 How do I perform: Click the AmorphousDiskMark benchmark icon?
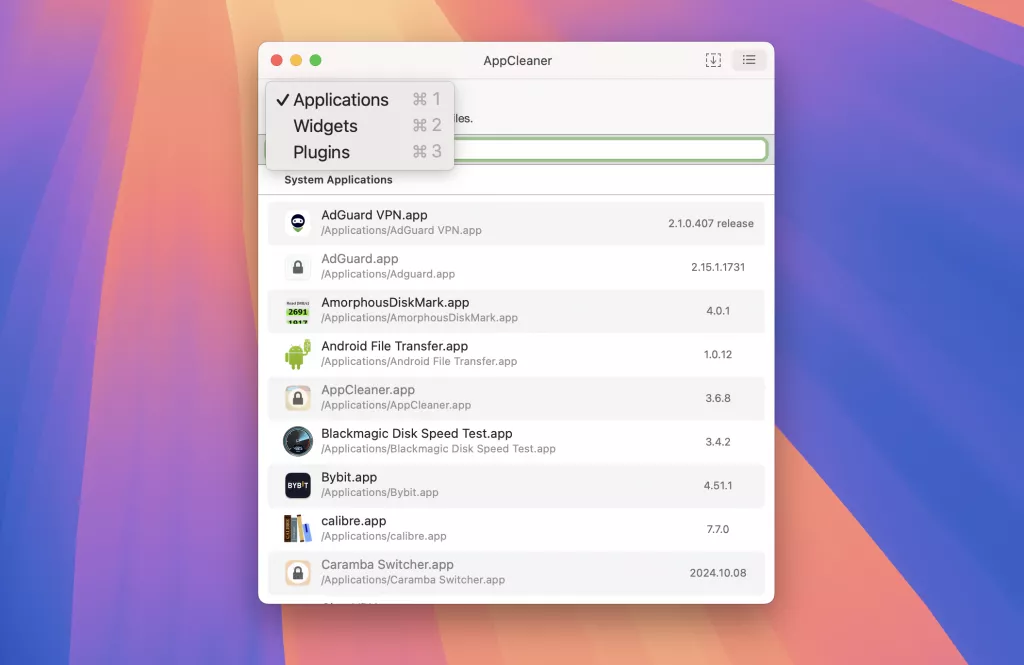point(297,309)
